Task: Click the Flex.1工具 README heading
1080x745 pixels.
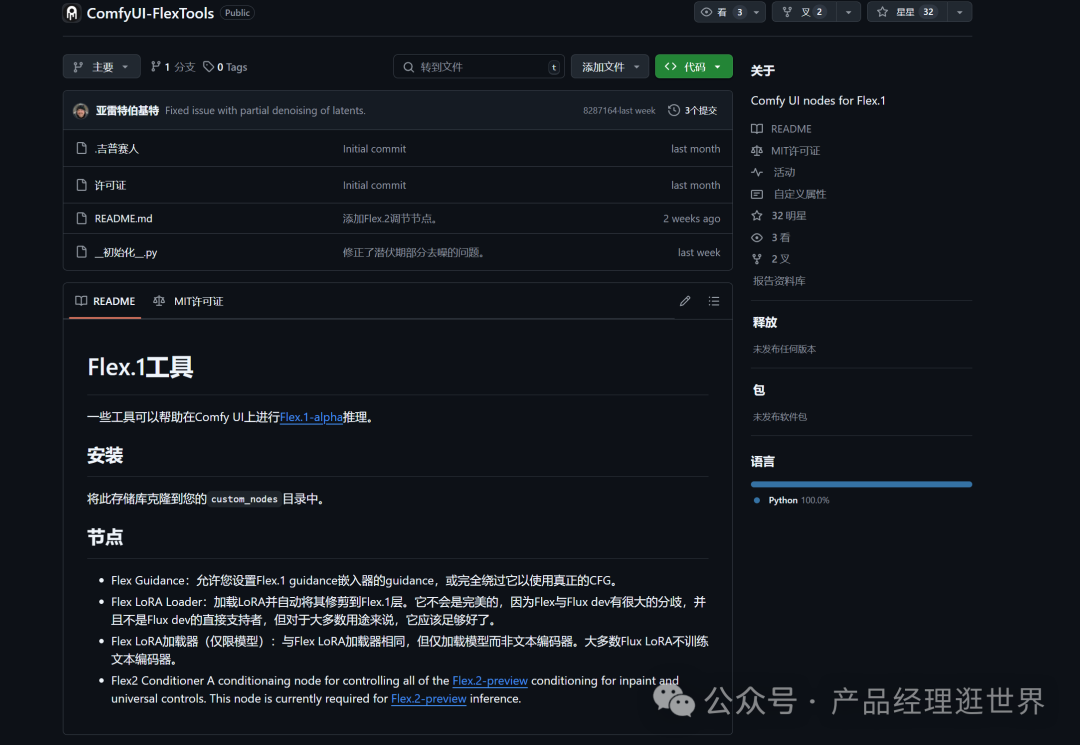Action: [x=140, y=367]
